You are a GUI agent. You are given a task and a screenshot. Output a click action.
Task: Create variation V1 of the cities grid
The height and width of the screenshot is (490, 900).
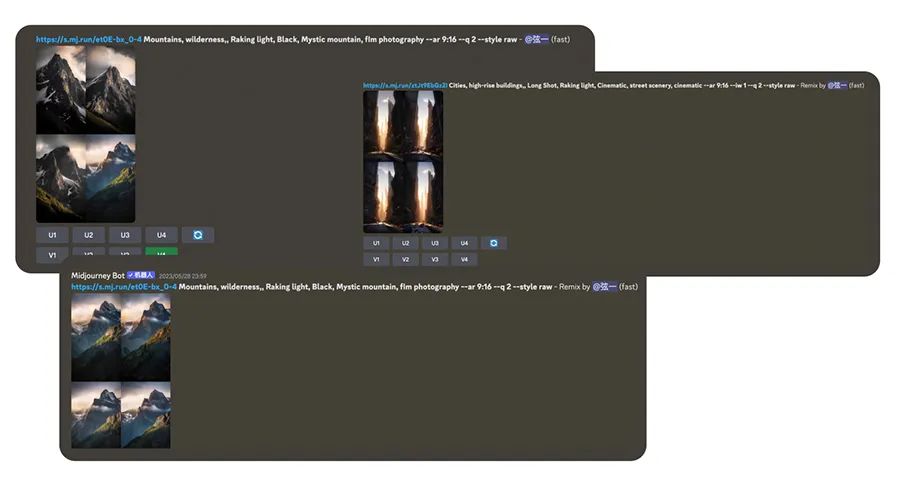click(376, 259)
